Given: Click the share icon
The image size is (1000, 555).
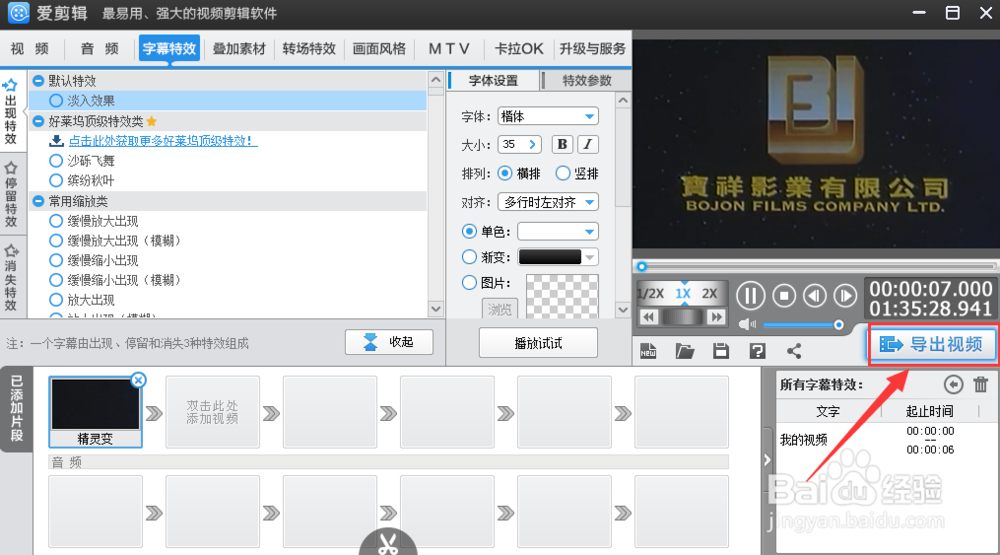Looking at the screenshot, I should (x=793, y=351).
